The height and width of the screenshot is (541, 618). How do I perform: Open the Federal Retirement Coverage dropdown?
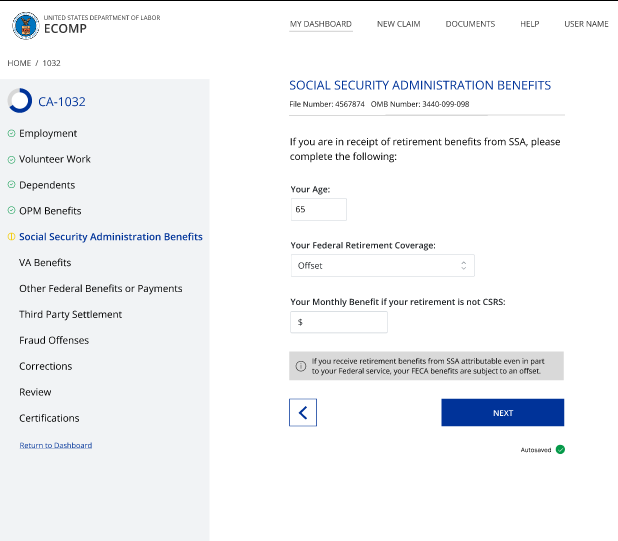[382, 265]
